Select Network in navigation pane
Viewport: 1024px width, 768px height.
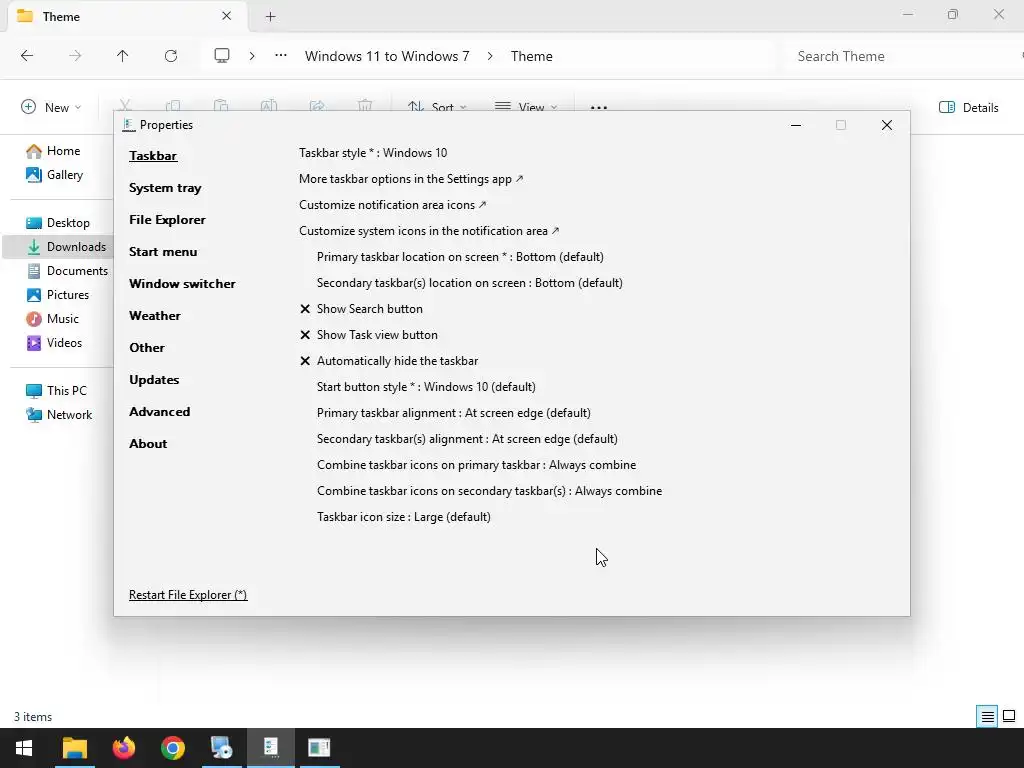[x=59, y=415]
